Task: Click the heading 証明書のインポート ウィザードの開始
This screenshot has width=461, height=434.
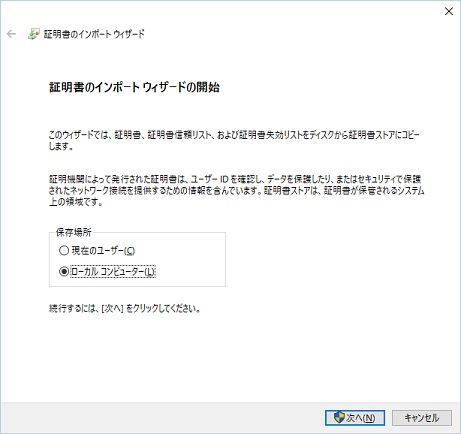Action: [134, 87]
